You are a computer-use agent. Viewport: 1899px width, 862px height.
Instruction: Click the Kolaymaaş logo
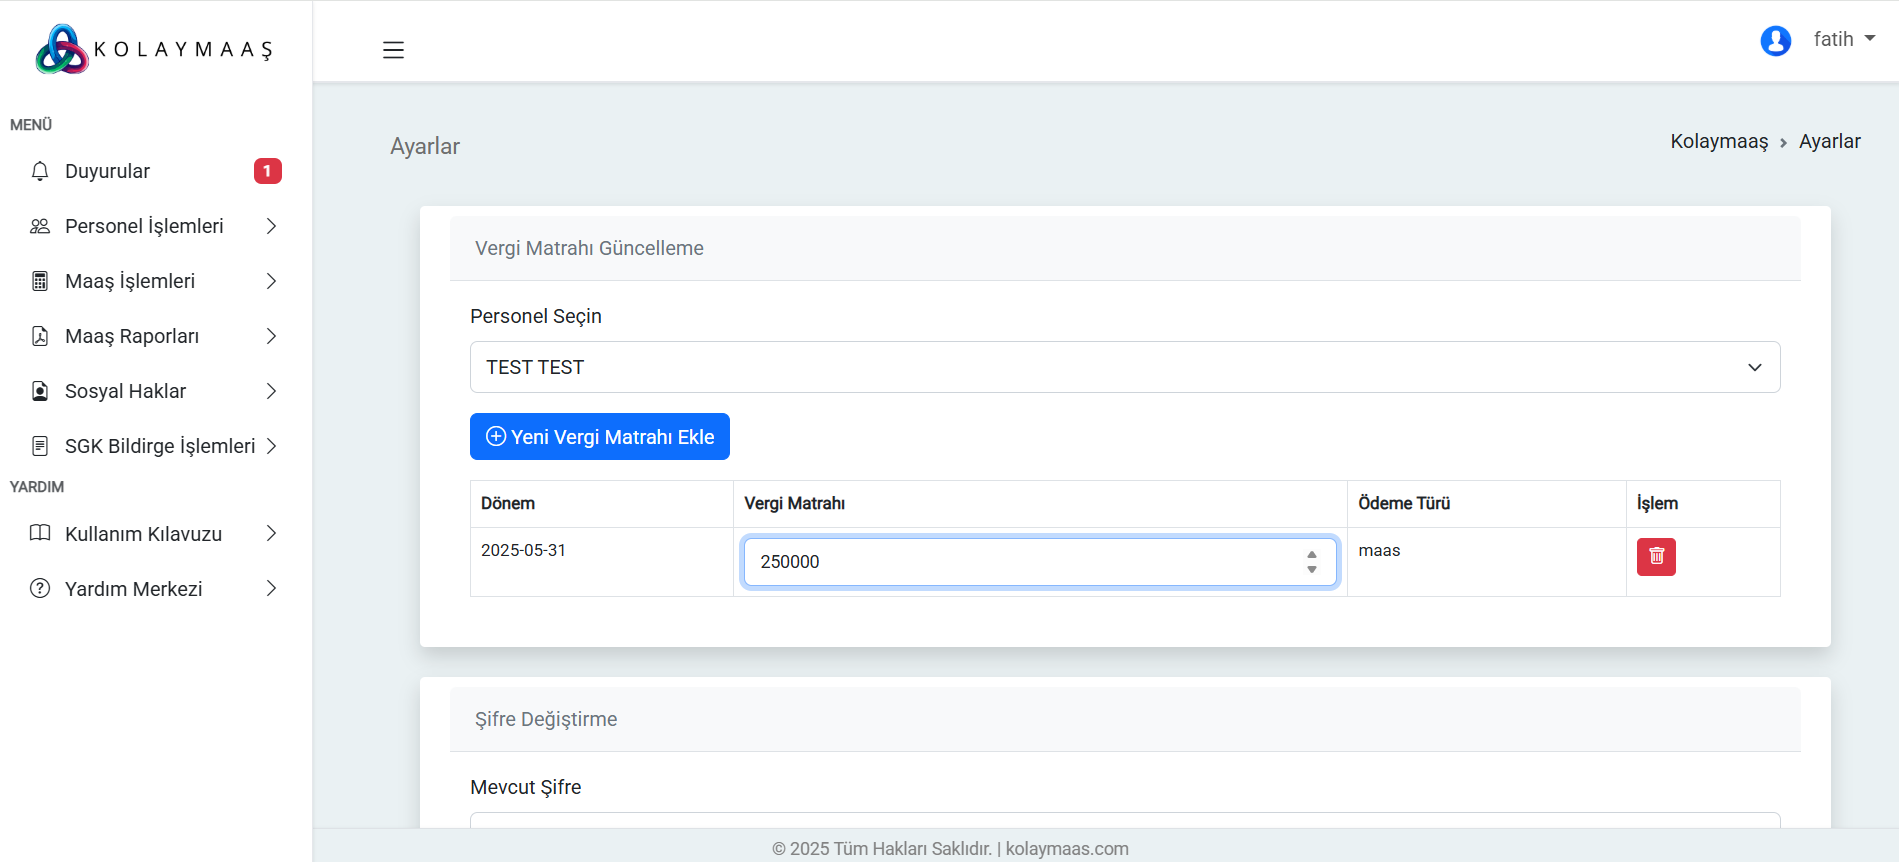tap(154, 49)
